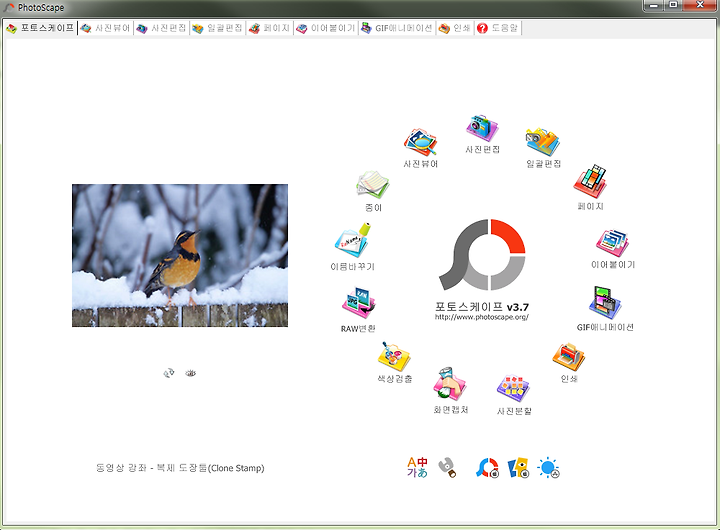Open RAW변환 converter icon
The width and height of the screenshot is (720, 530).
(358, 304)
